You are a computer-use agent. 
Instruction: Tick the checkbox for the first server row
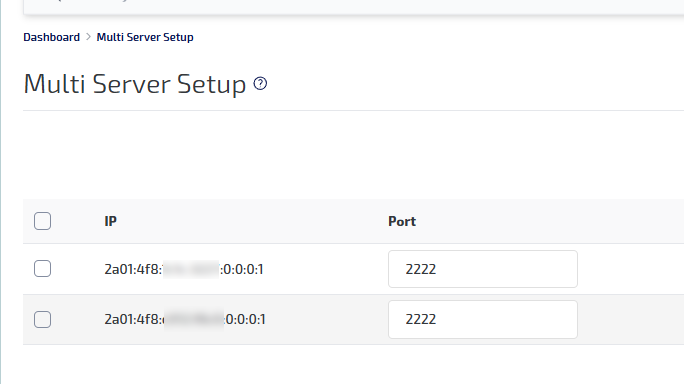pos(42,268)
